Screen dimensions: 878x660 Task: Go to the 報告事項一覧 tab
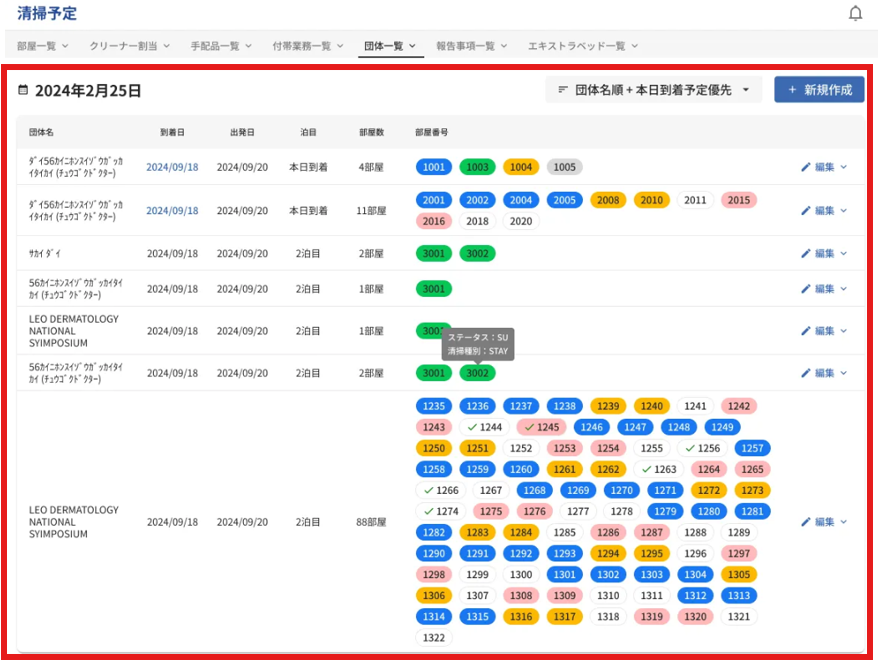[465, 46]
